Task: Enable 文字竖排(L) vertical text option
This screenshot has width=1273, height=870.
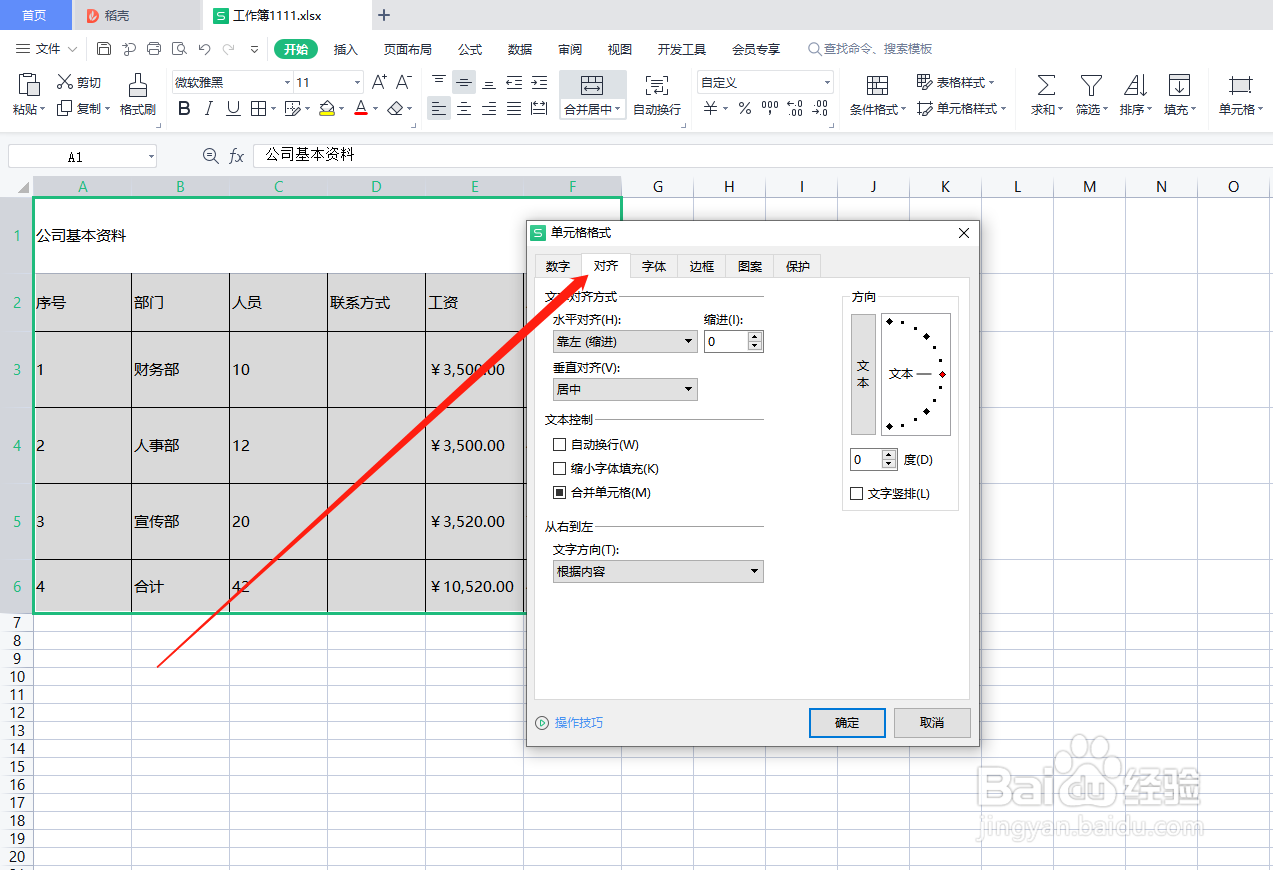Action: (x=856, y=492)
